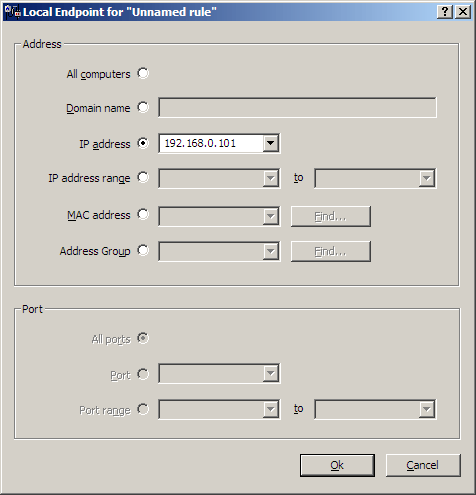Click the help question mark button
Screen dimensions: 476x495
tap(445, 12)
